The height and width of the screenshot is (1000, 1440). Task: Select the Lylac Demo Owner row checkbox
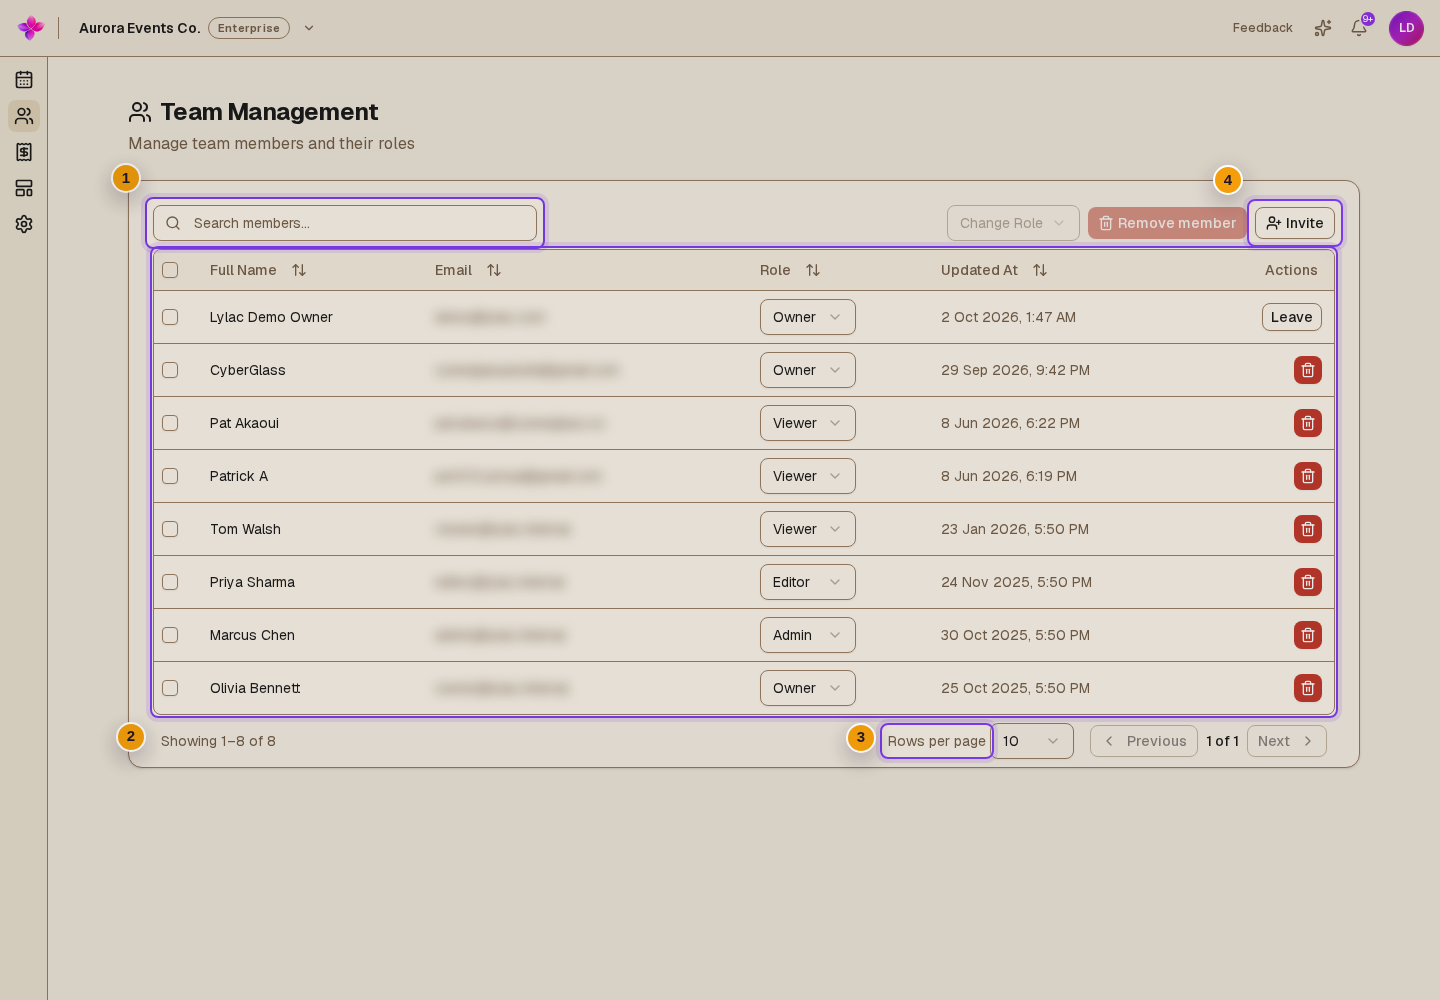click(x=170, y=317)
